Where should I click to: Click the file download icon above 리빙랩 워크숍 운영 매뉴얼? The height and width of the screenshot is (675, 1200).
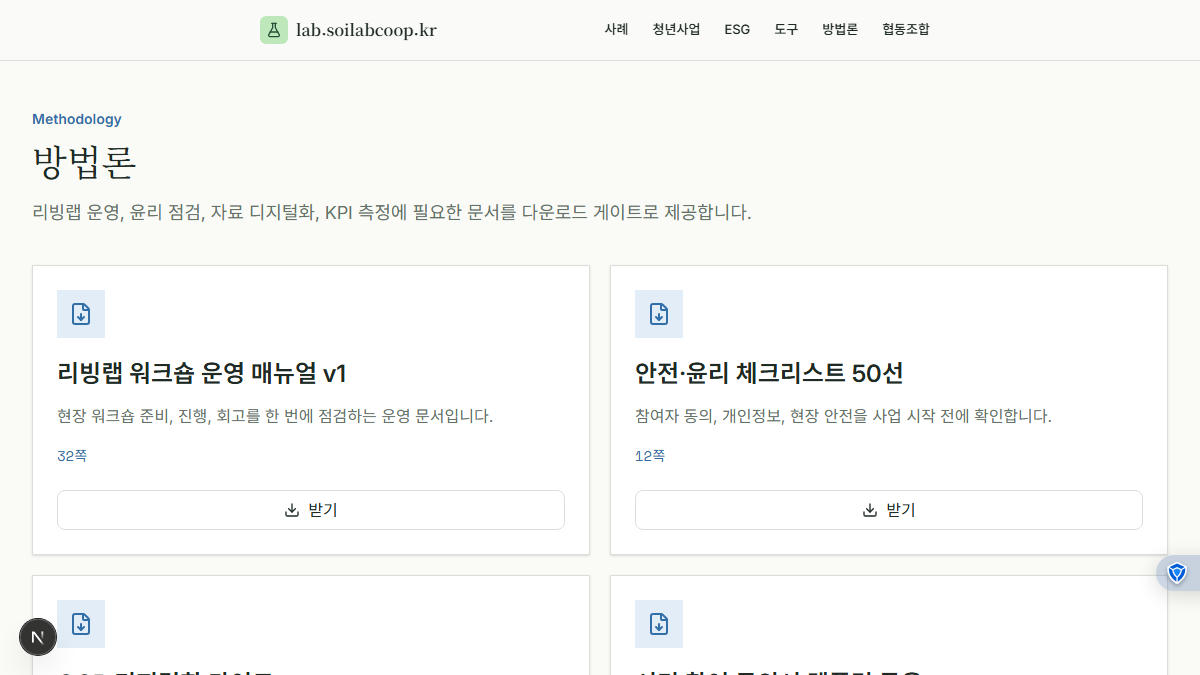pos(81,314)
